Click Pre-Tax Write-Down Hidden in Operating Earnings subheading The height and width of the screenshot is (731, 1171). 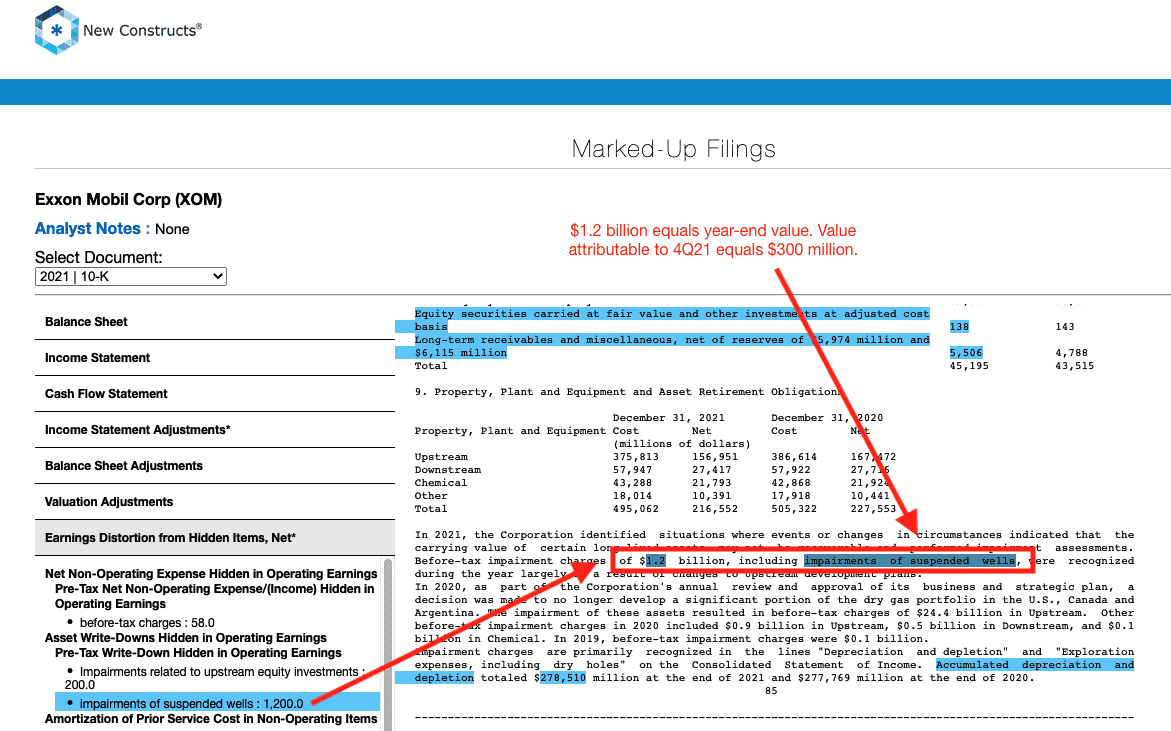(198, 653)
